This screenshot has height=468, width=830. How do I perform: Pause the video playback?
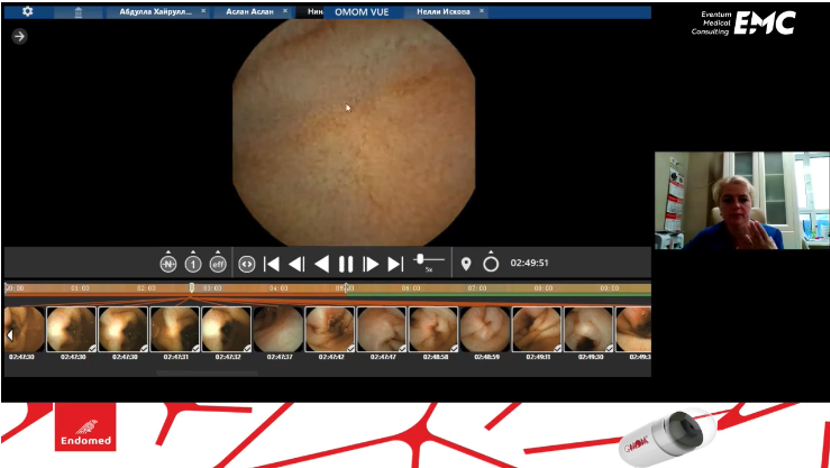(346, 264)
